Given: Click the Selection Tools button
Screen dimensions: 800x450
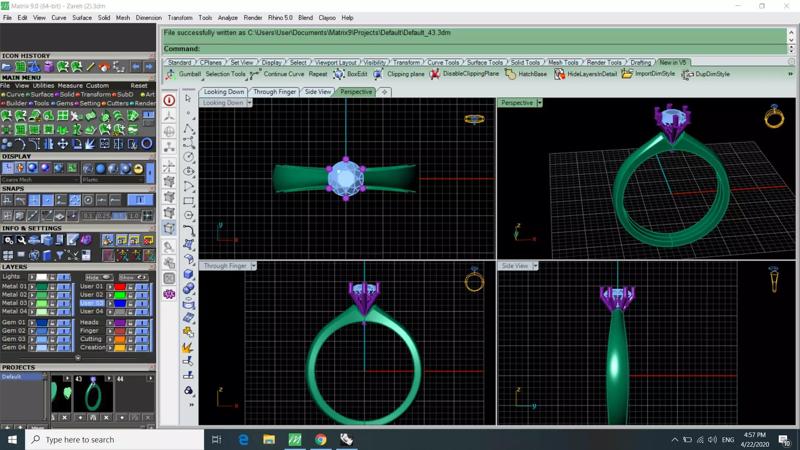Looking at the screenshot, I should tap(226, 74).
